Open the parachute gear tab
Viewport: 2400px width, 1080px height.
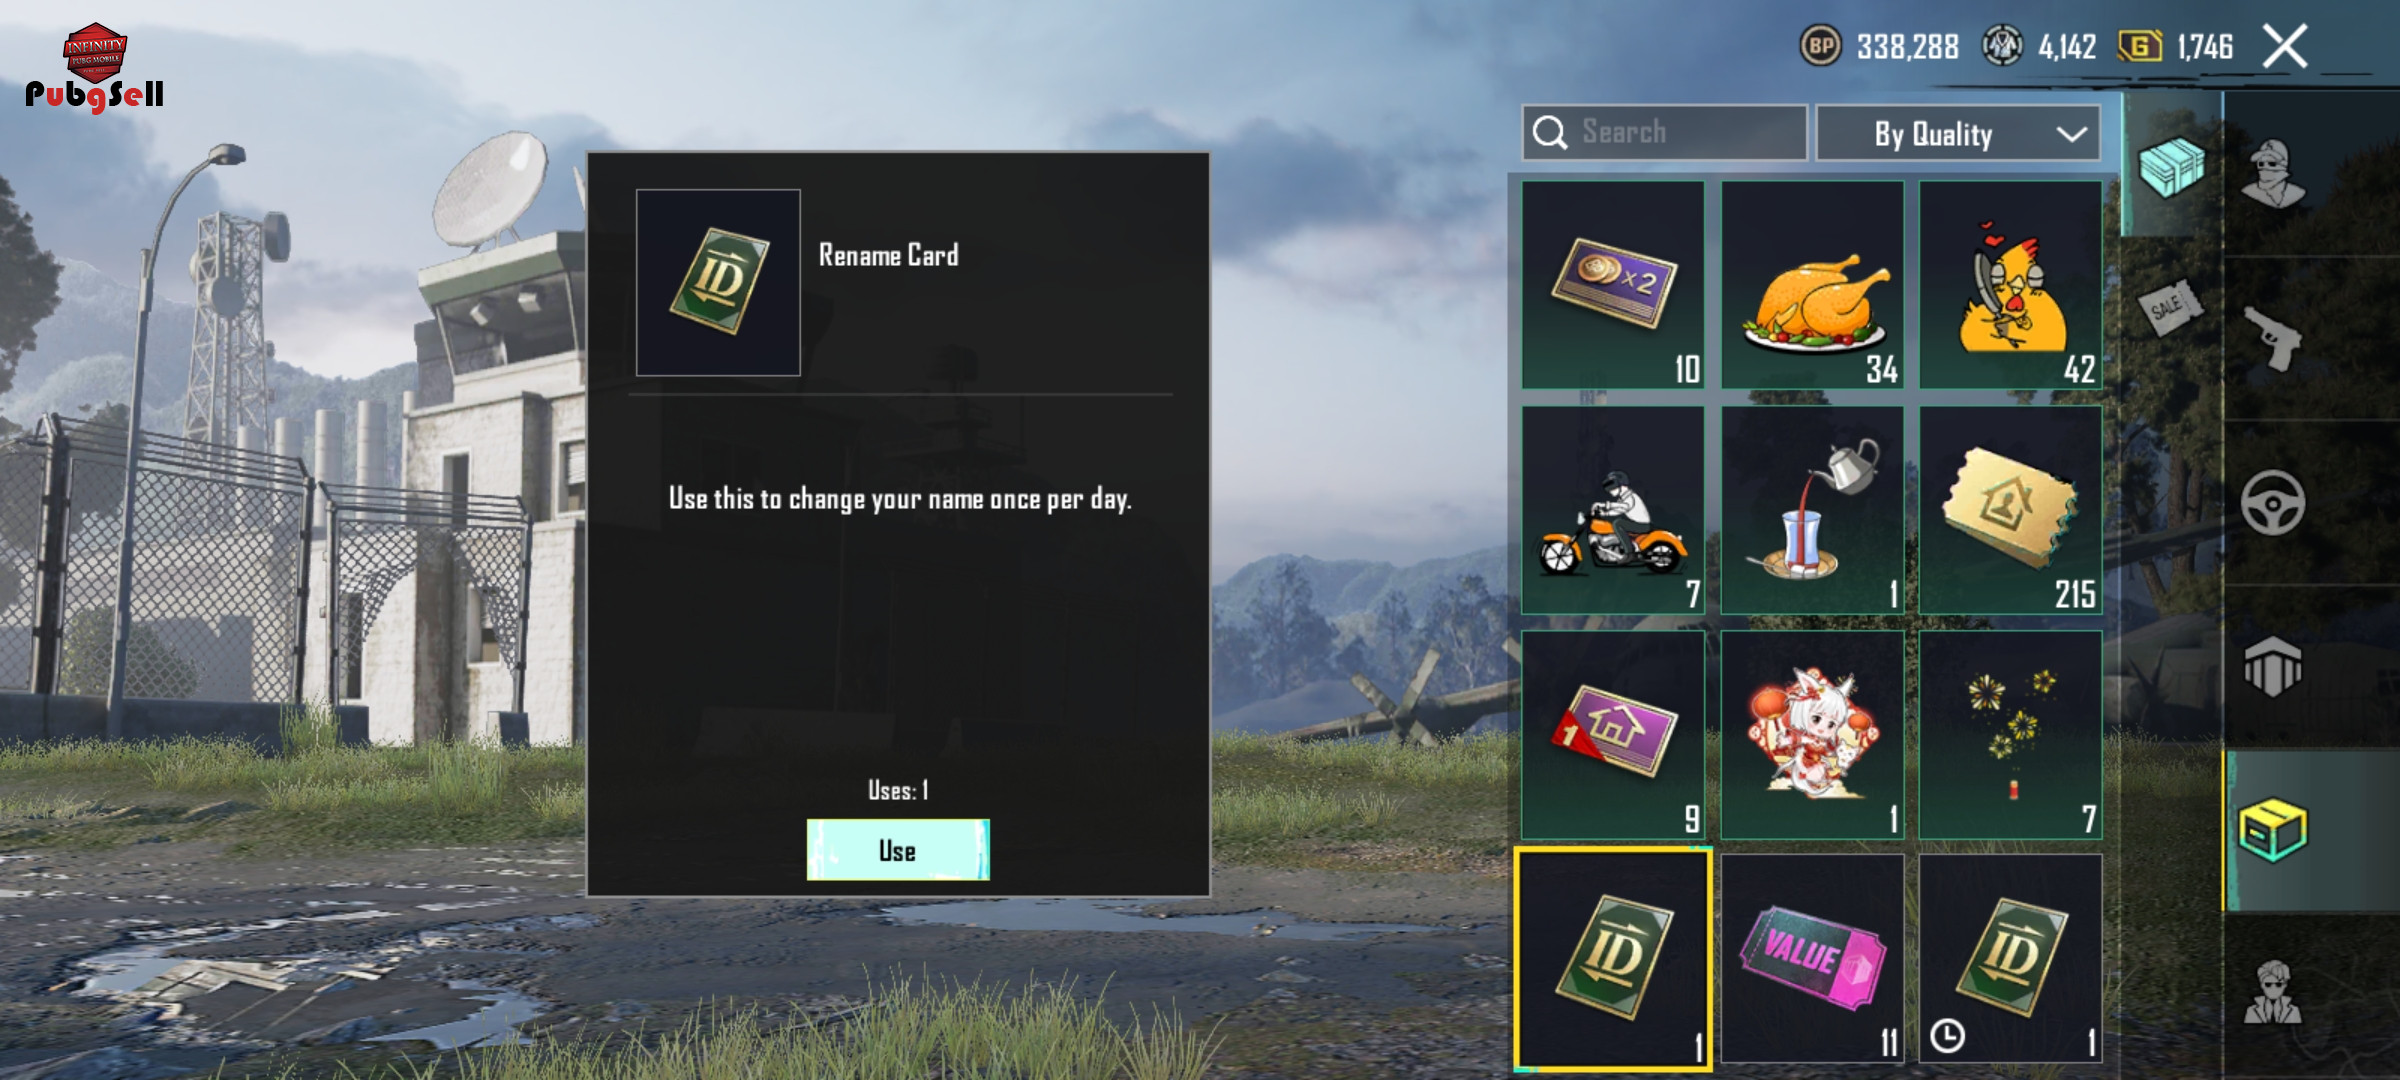(x=2273, y=666)
